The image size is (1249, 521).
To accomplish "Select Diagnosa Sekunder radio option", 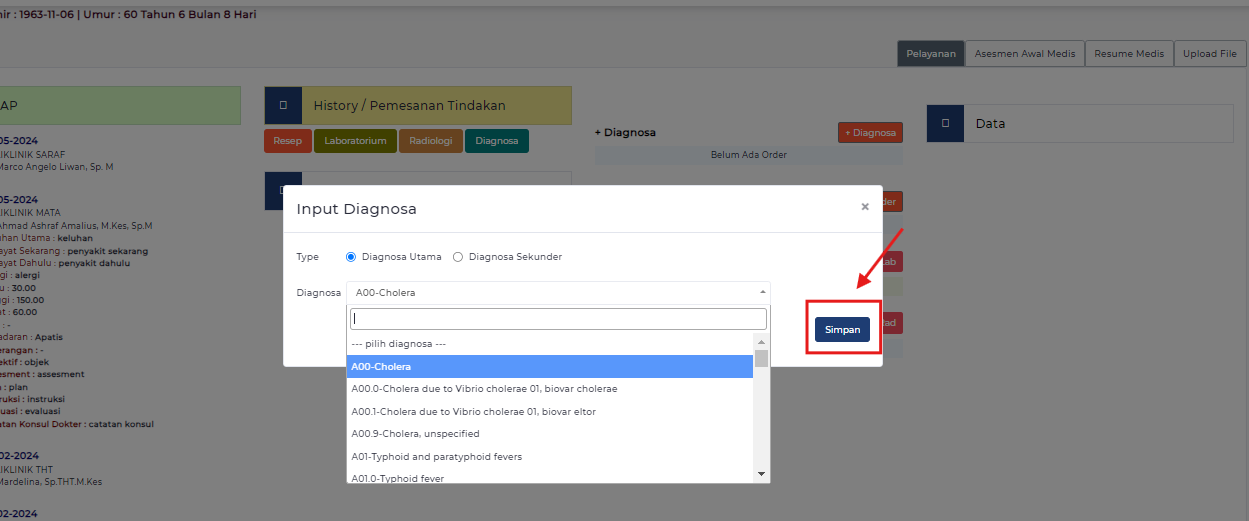I will click(x=458, y=257).
